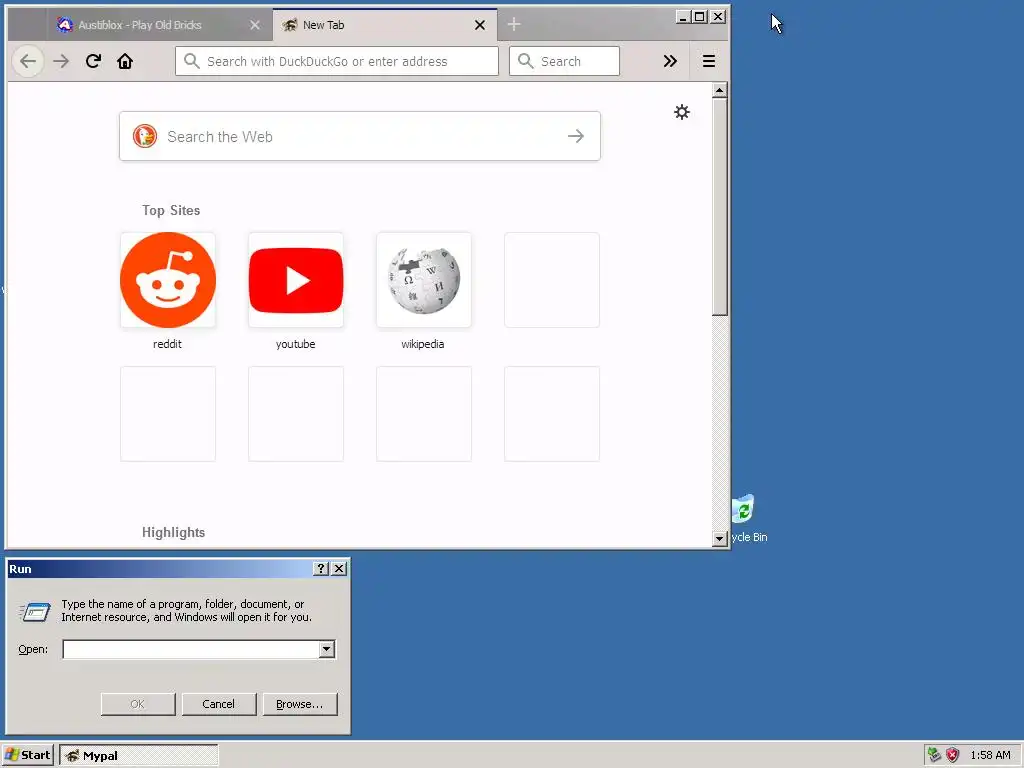Click magnifier icon in toolbar Search box
Screen dimensions: 1024x768
pos(526,61)
